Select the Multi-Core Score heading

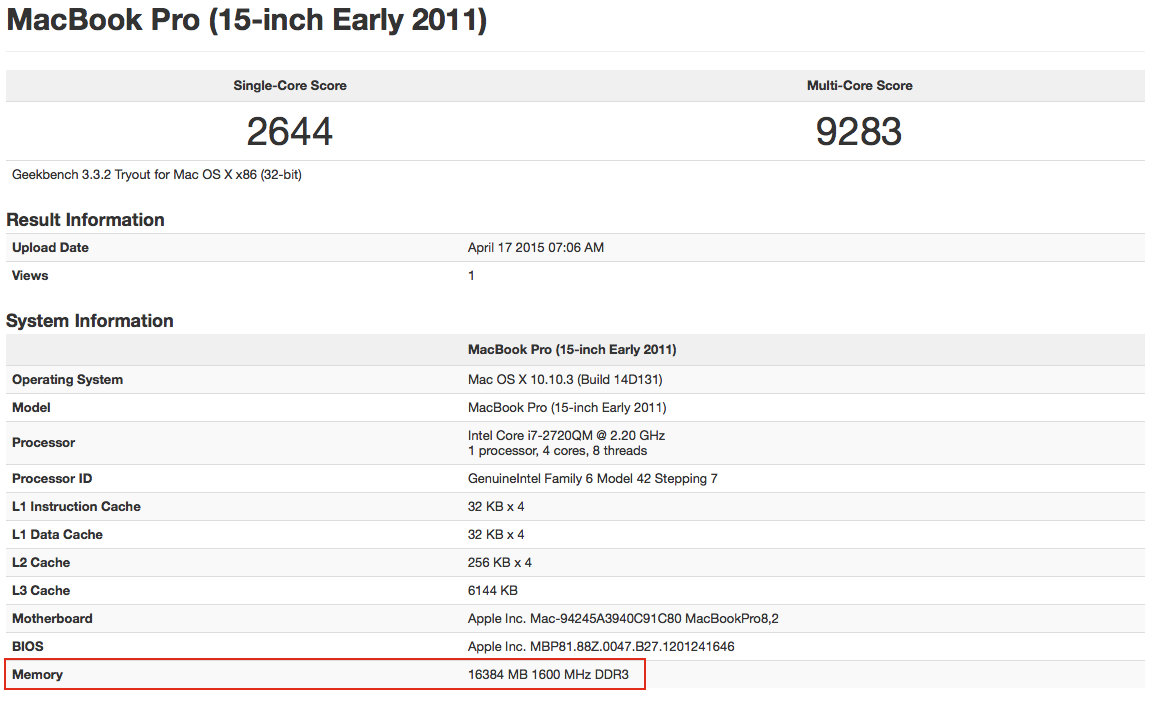[x=860, y=85]
